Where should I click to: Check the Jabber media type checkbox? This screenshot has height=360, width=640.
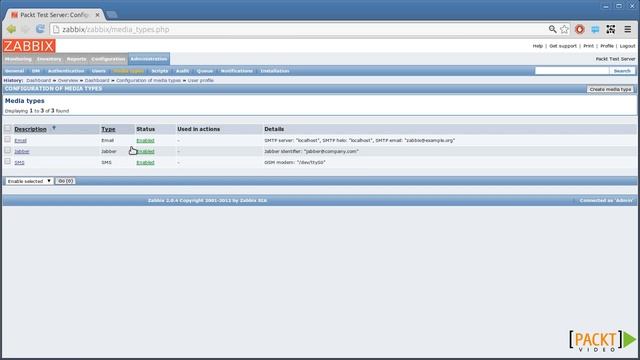(7, 151)
